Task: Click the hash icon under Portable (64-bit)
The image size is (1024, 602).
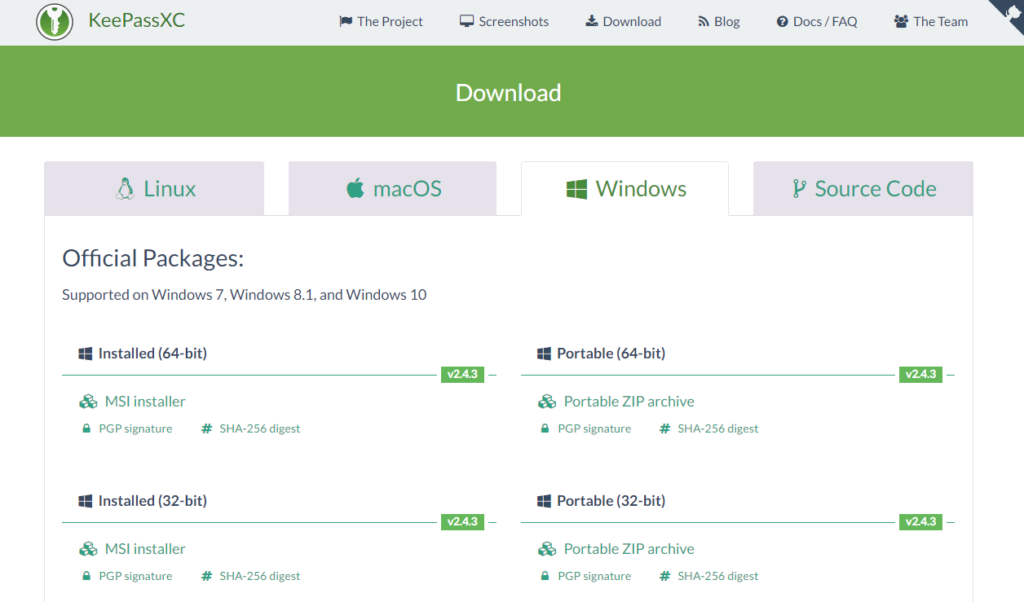Action: [x=665, y=429]
